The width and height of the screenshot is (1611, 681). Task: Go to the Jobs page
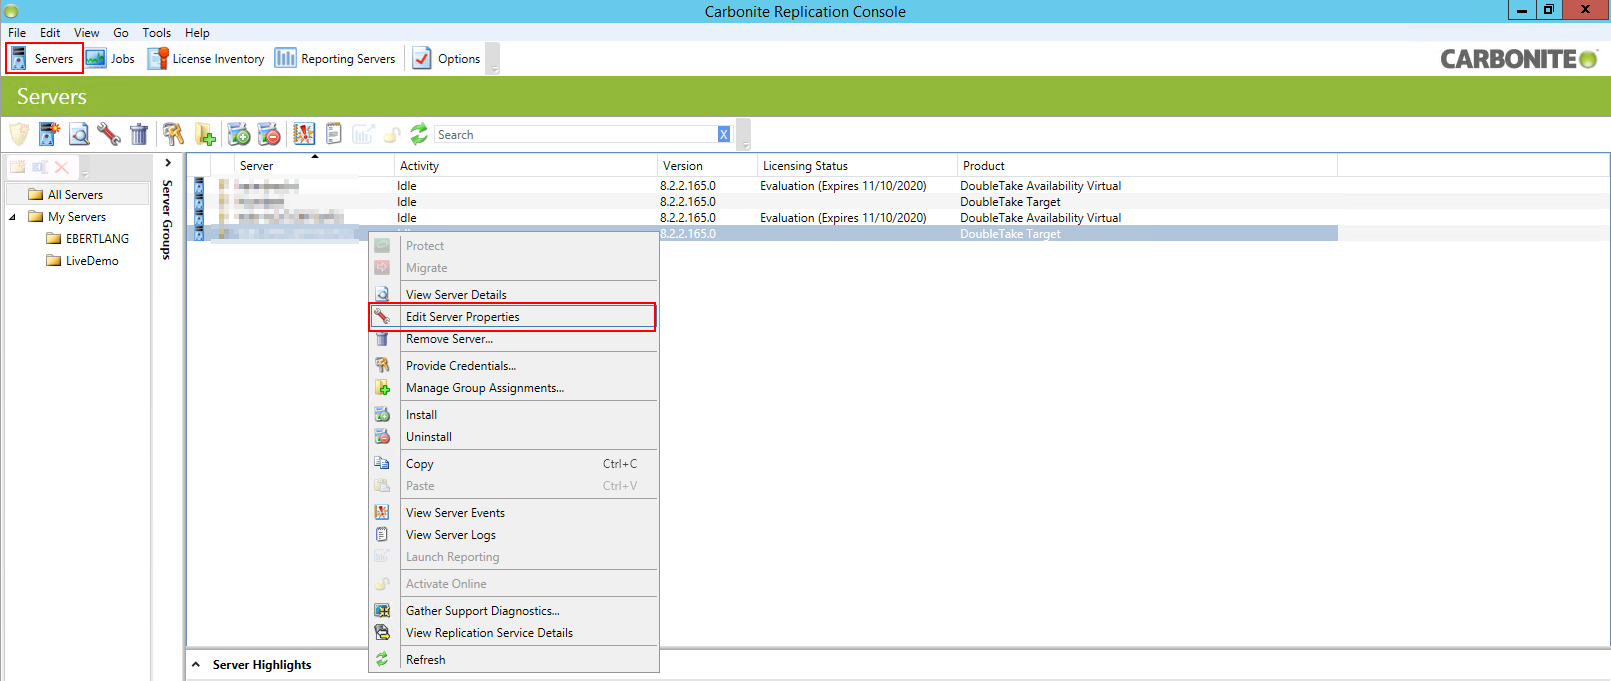[x=111, y=59]
